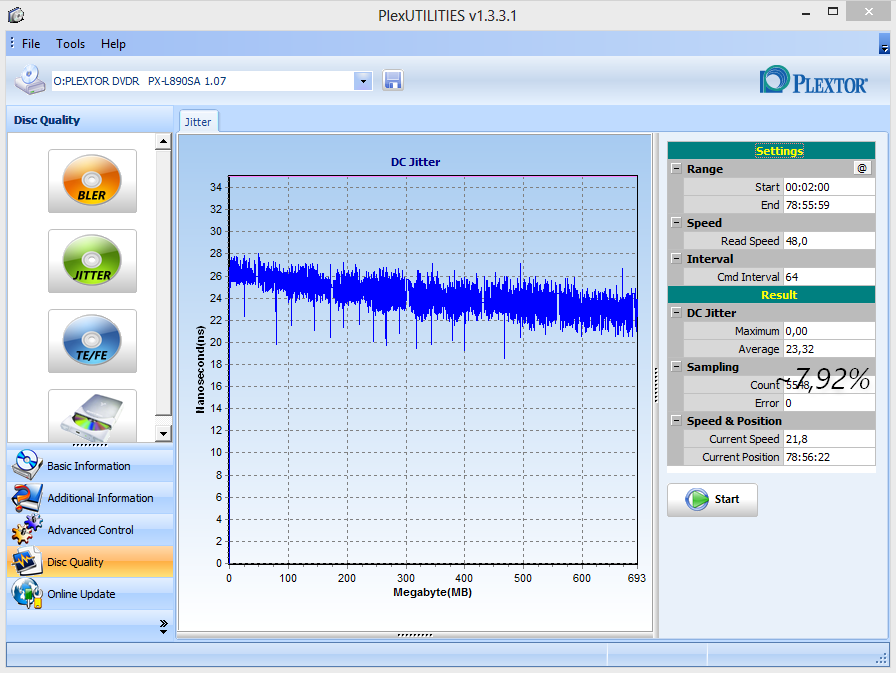Viewport: 896px width, 673px height.
Task: Click the Range End value field
Action: (829, 205)
